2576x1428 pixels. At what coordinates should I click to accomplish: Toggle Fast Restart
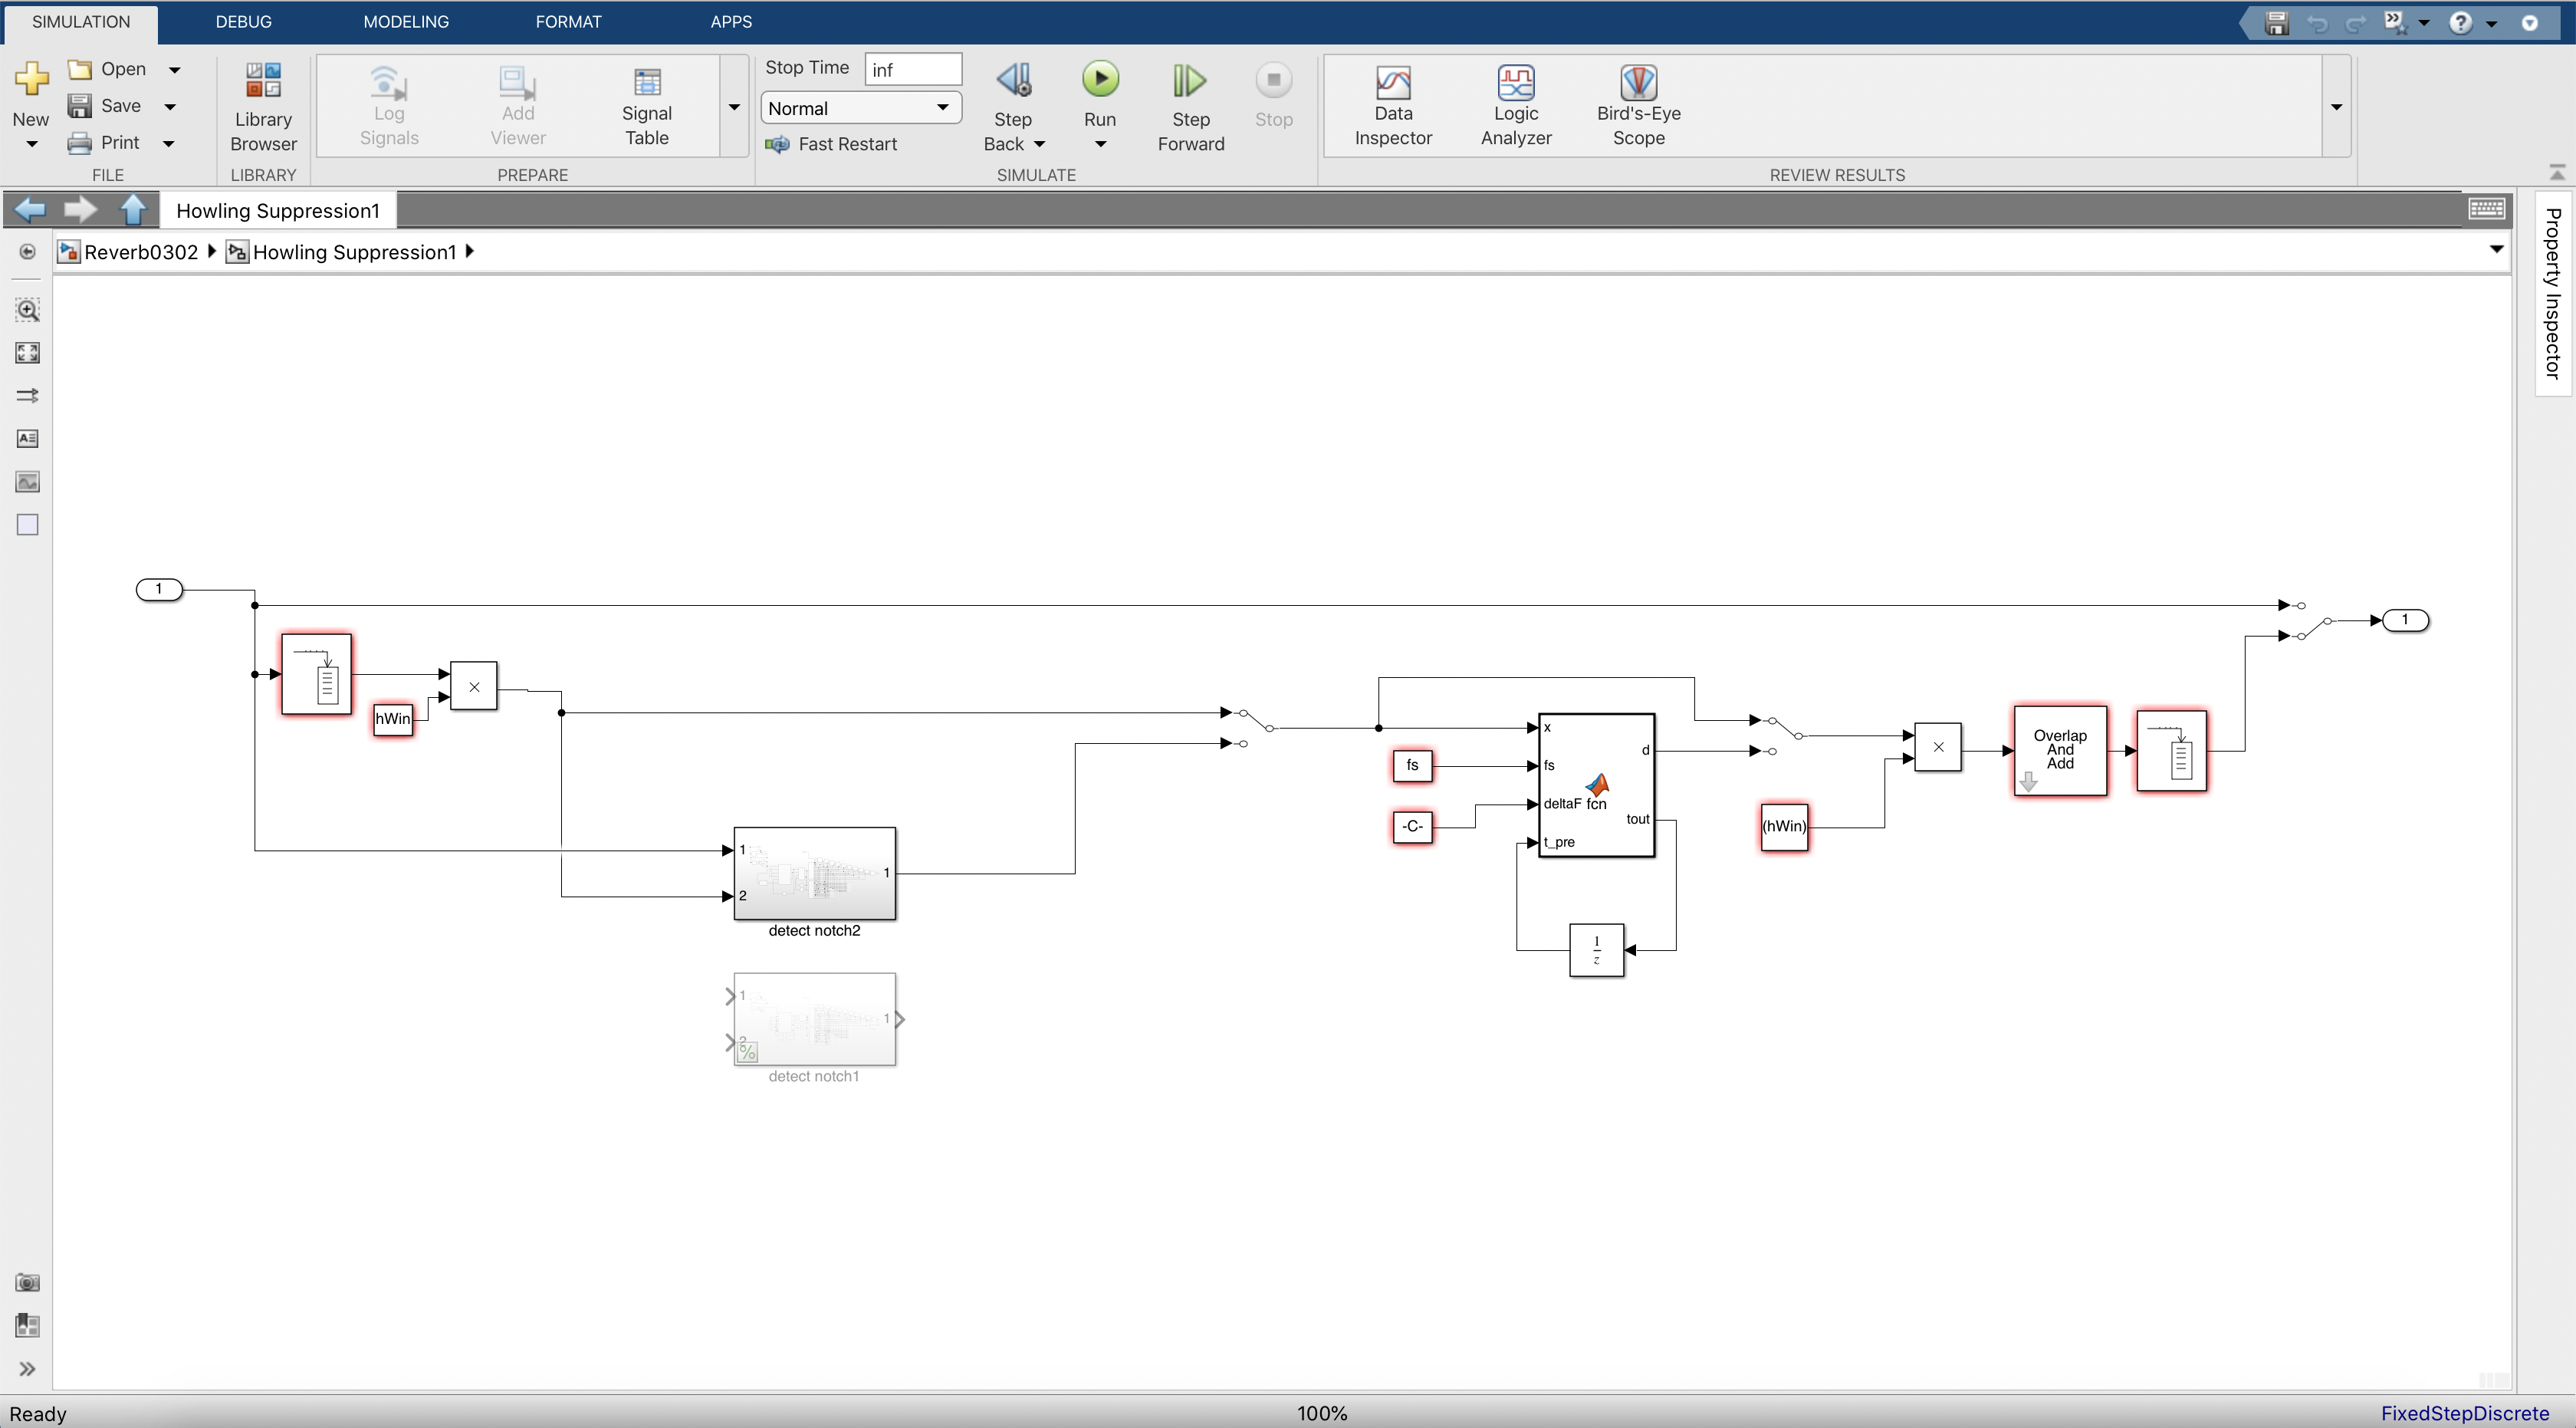tap(832, 144)
